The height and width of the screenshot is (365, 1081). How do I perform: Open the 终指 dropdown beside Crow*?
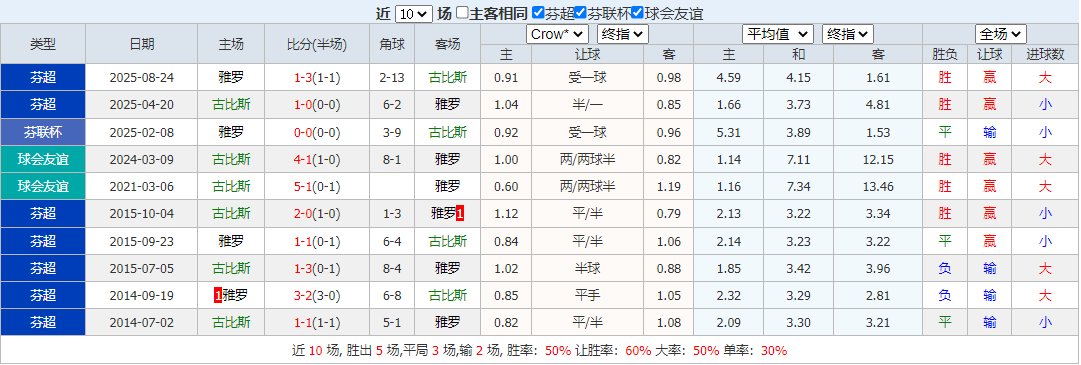pyautogui.click(x=623, y=34)
